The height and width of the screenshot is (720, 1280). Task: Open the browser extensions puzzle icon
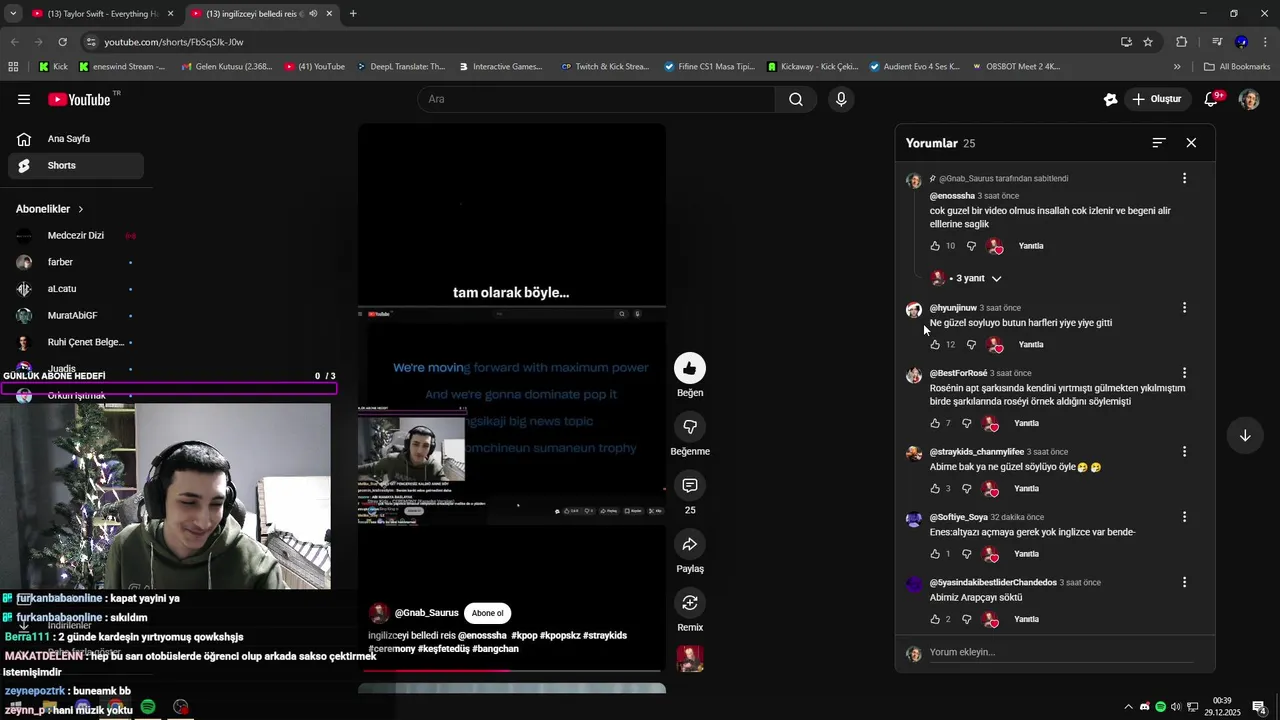coord(1182,42)
